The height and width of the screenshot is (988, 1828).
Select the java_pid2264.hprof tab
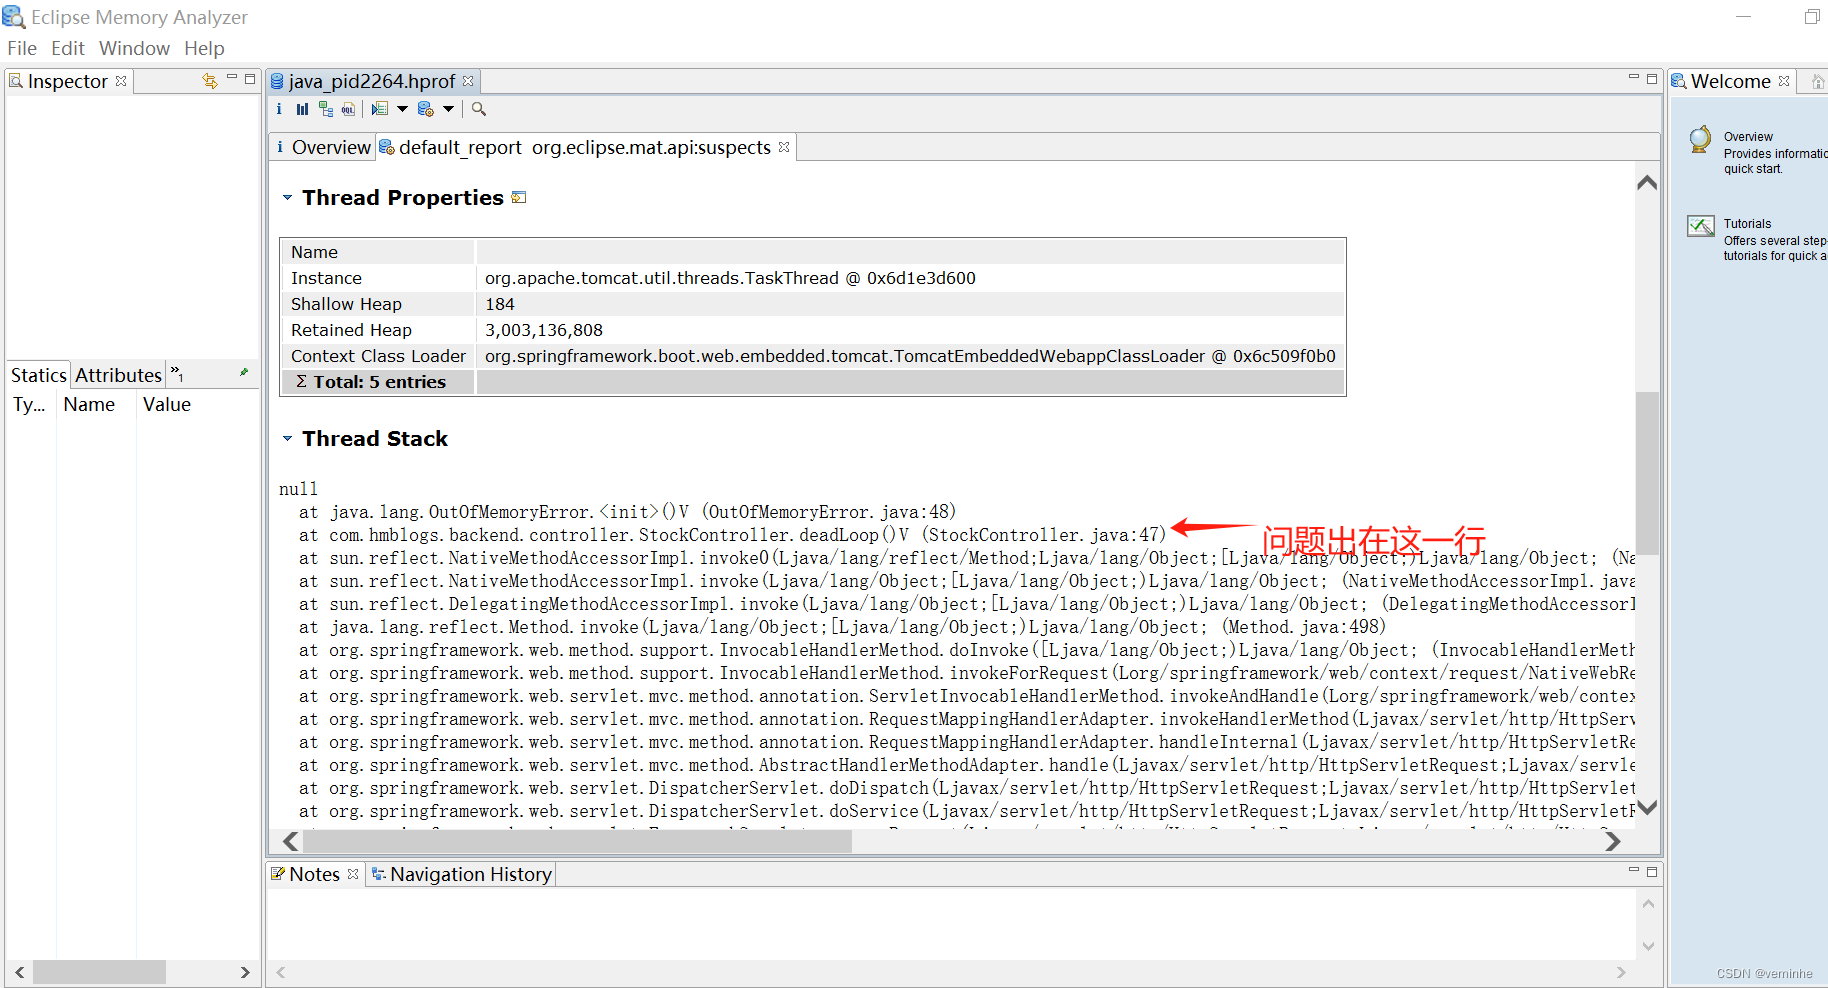coord(371,81)
